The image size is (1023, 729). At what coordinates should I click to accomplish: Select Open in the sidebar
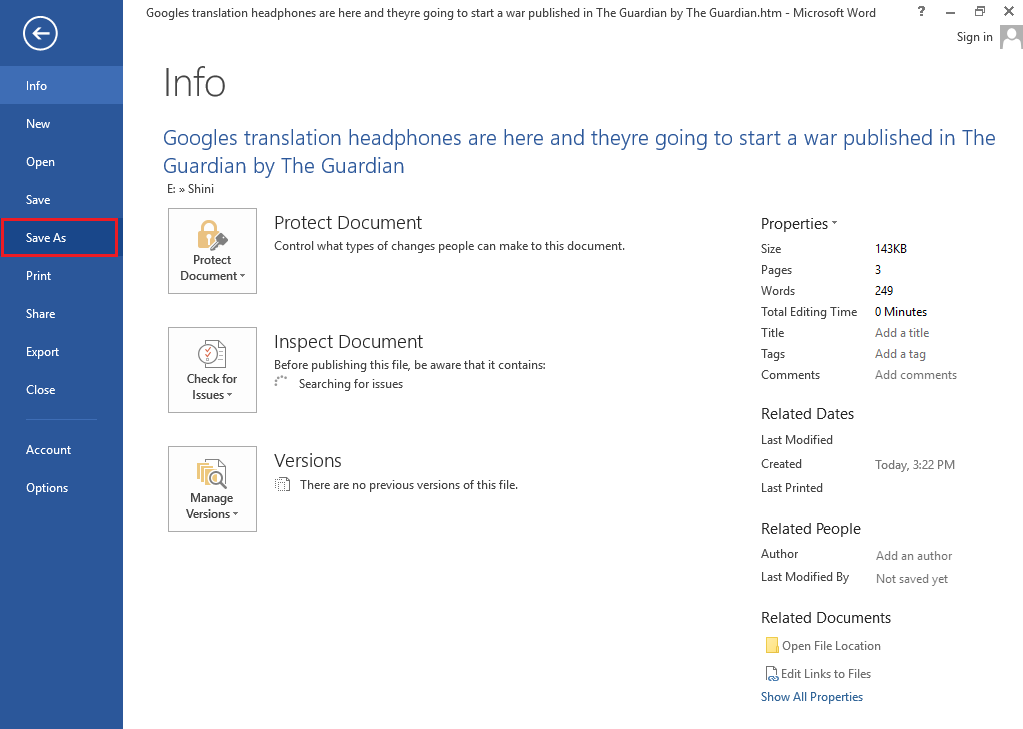61,162
